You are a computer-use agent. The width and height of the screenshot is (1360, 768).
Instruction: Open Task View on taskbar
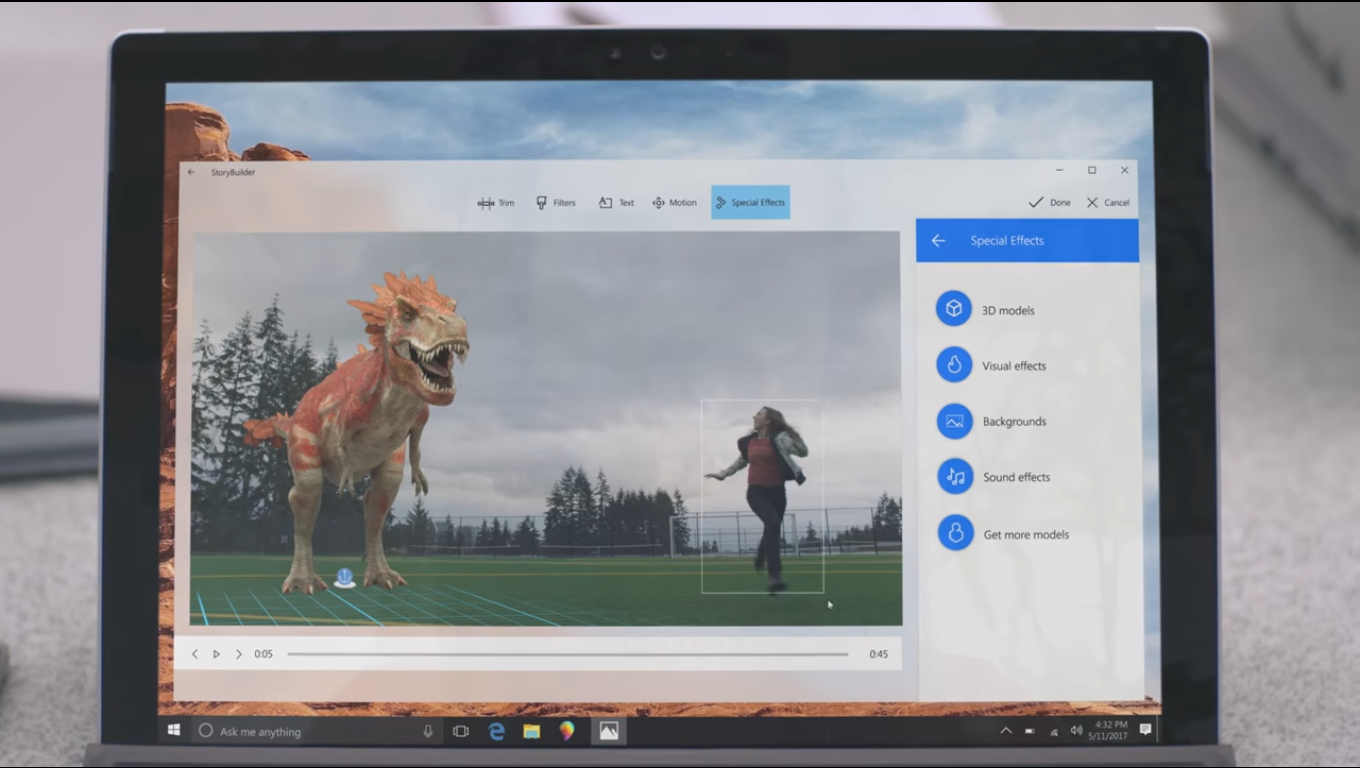pos(461,731)
